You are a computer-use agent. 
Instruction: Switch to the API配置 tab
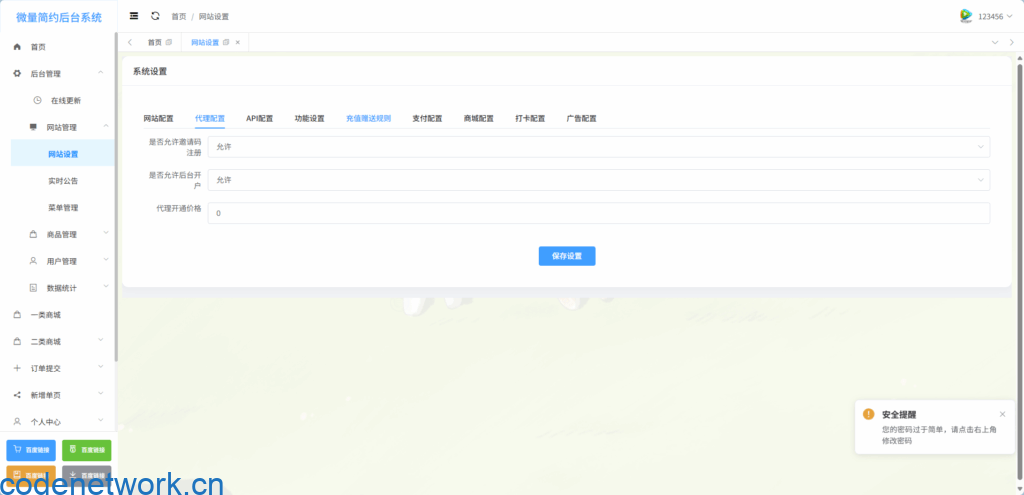(x=259, y=118)
